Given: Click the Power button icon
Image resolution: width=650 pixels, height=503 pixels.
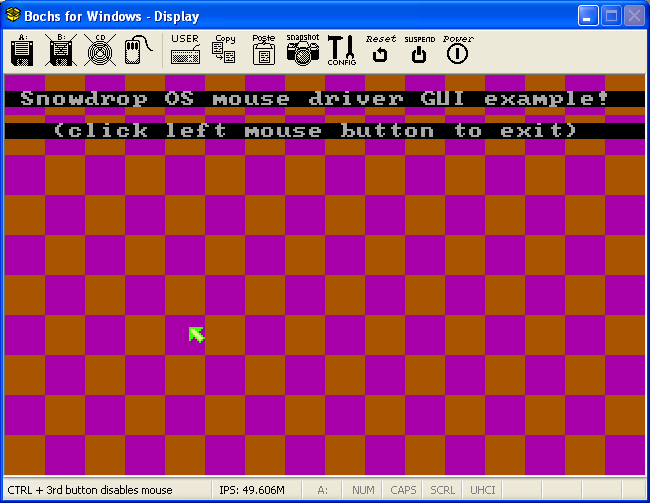Looking at the screenshot, I should coord(458,49).
